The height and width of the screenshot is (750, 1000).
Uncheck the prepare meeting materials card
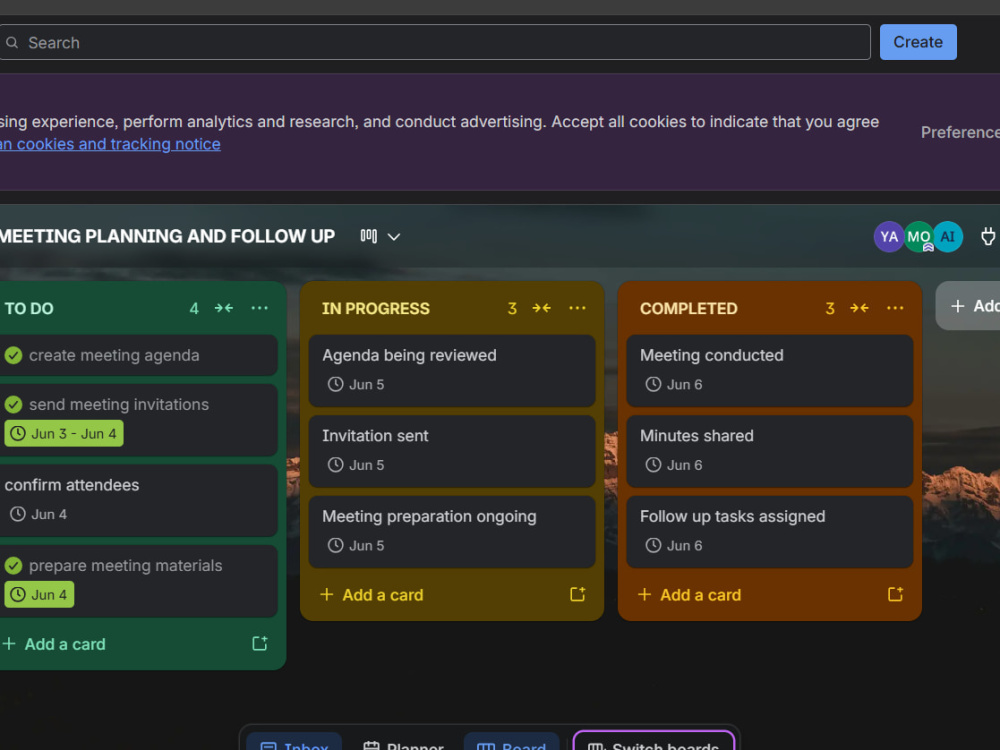13,566
